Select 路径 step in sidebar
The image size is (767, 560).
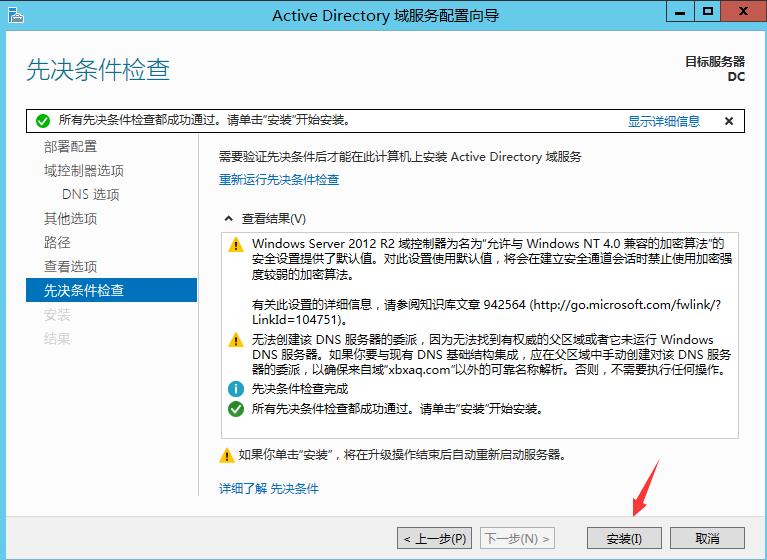tap(57, 242)
